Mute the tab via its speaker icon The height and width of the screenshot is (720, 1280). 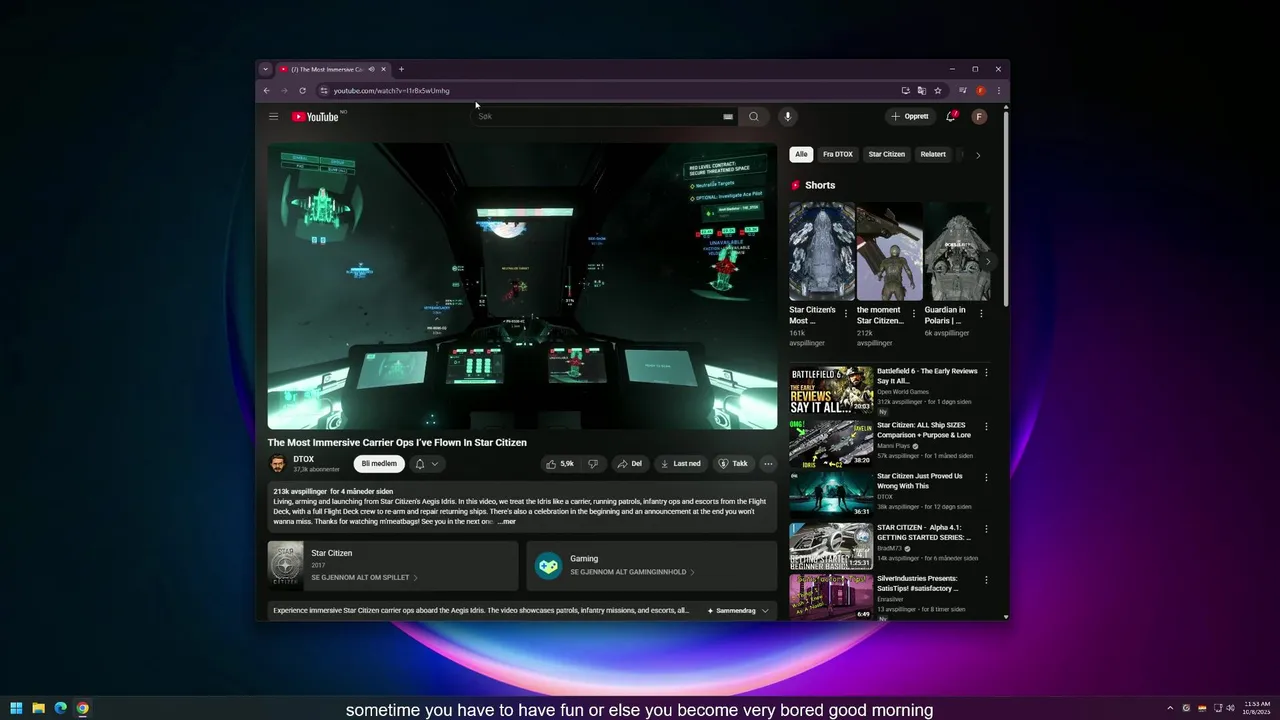pyautogui.click(x=371, y=70)
